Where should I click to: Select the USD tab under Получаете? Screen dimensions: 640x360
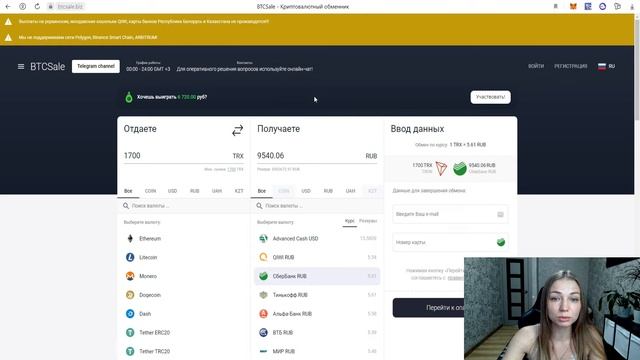[306, 191]
